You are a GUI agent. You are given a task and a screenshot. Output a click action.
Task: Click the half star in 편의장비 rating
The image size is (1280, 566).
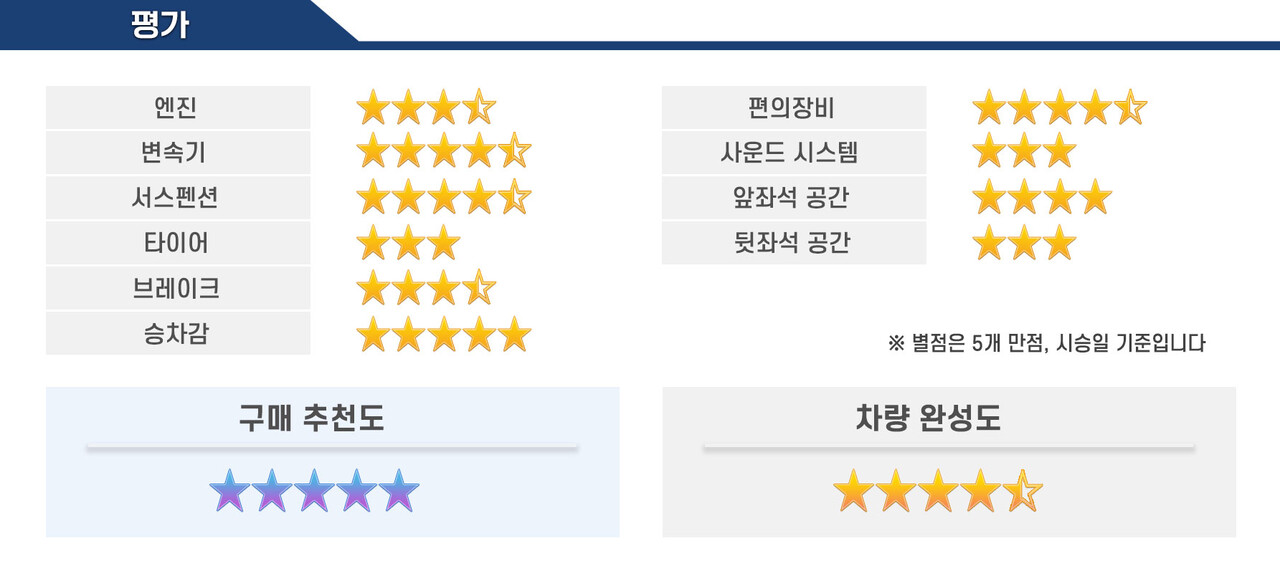coord(1130,107)
